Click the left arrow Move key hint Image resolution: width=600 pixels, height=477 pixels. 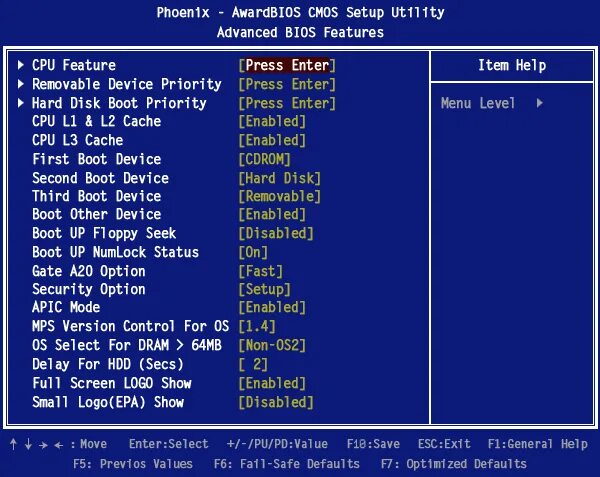pos(58,445)
